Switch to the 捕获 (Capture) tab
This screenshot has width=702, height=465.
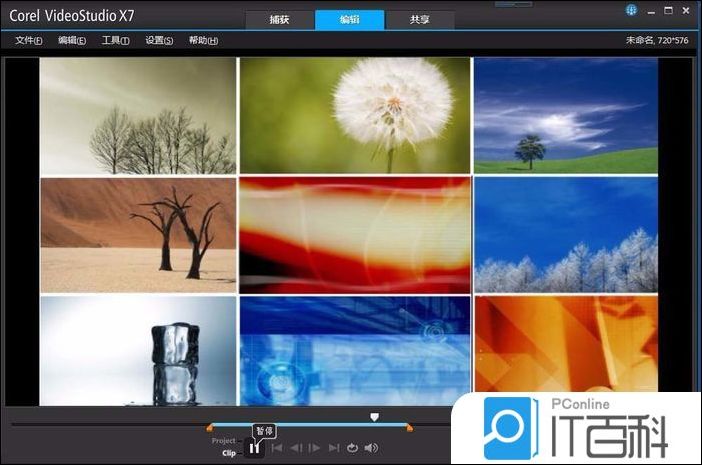280,20
